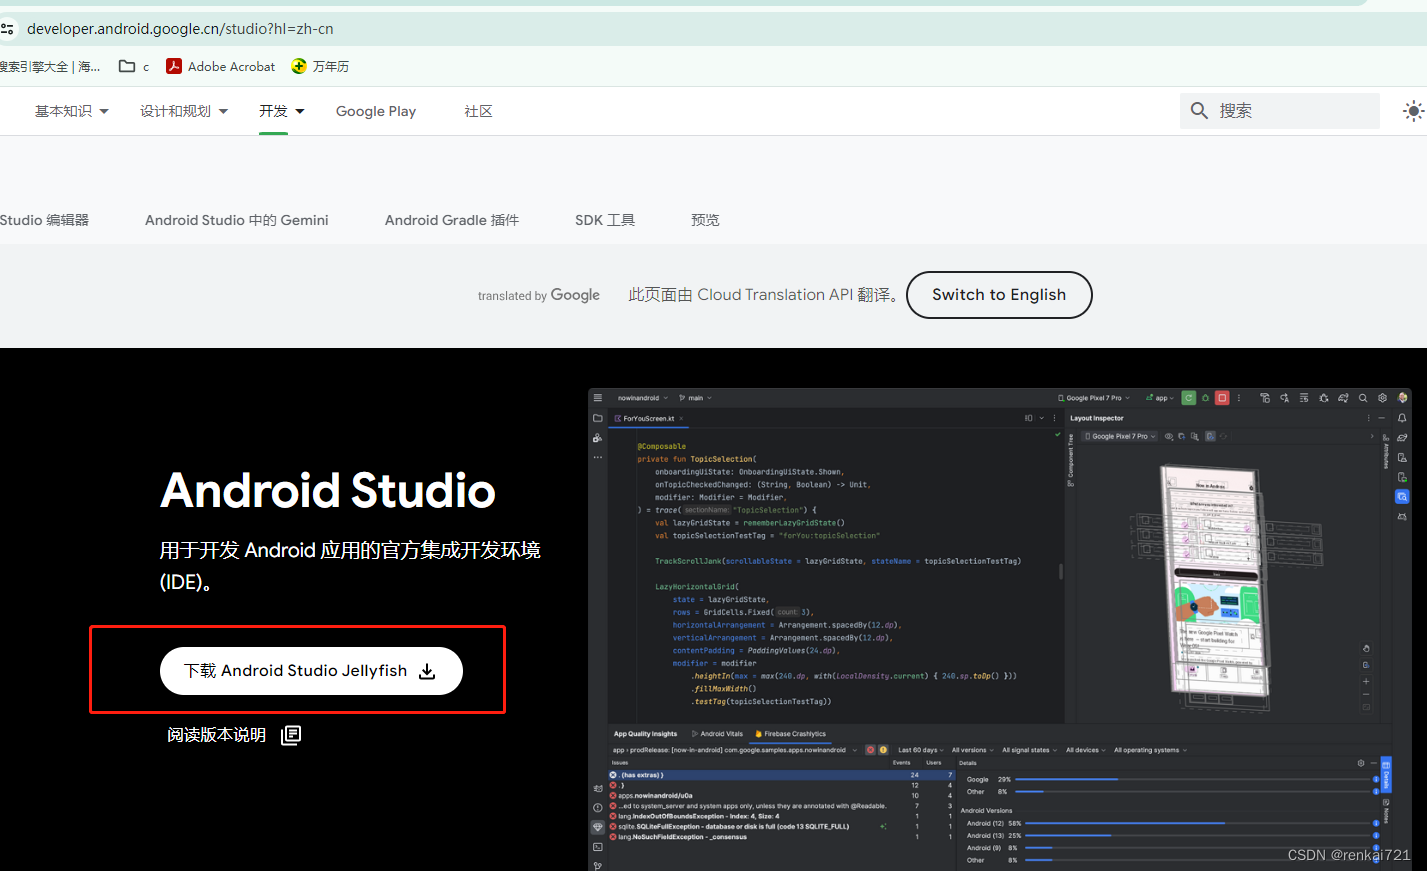This screenshot has width=1427, height=871.
Task: Switch to the SDK 工具 tab
Action: pyautogui.click(x=605, y=220)
